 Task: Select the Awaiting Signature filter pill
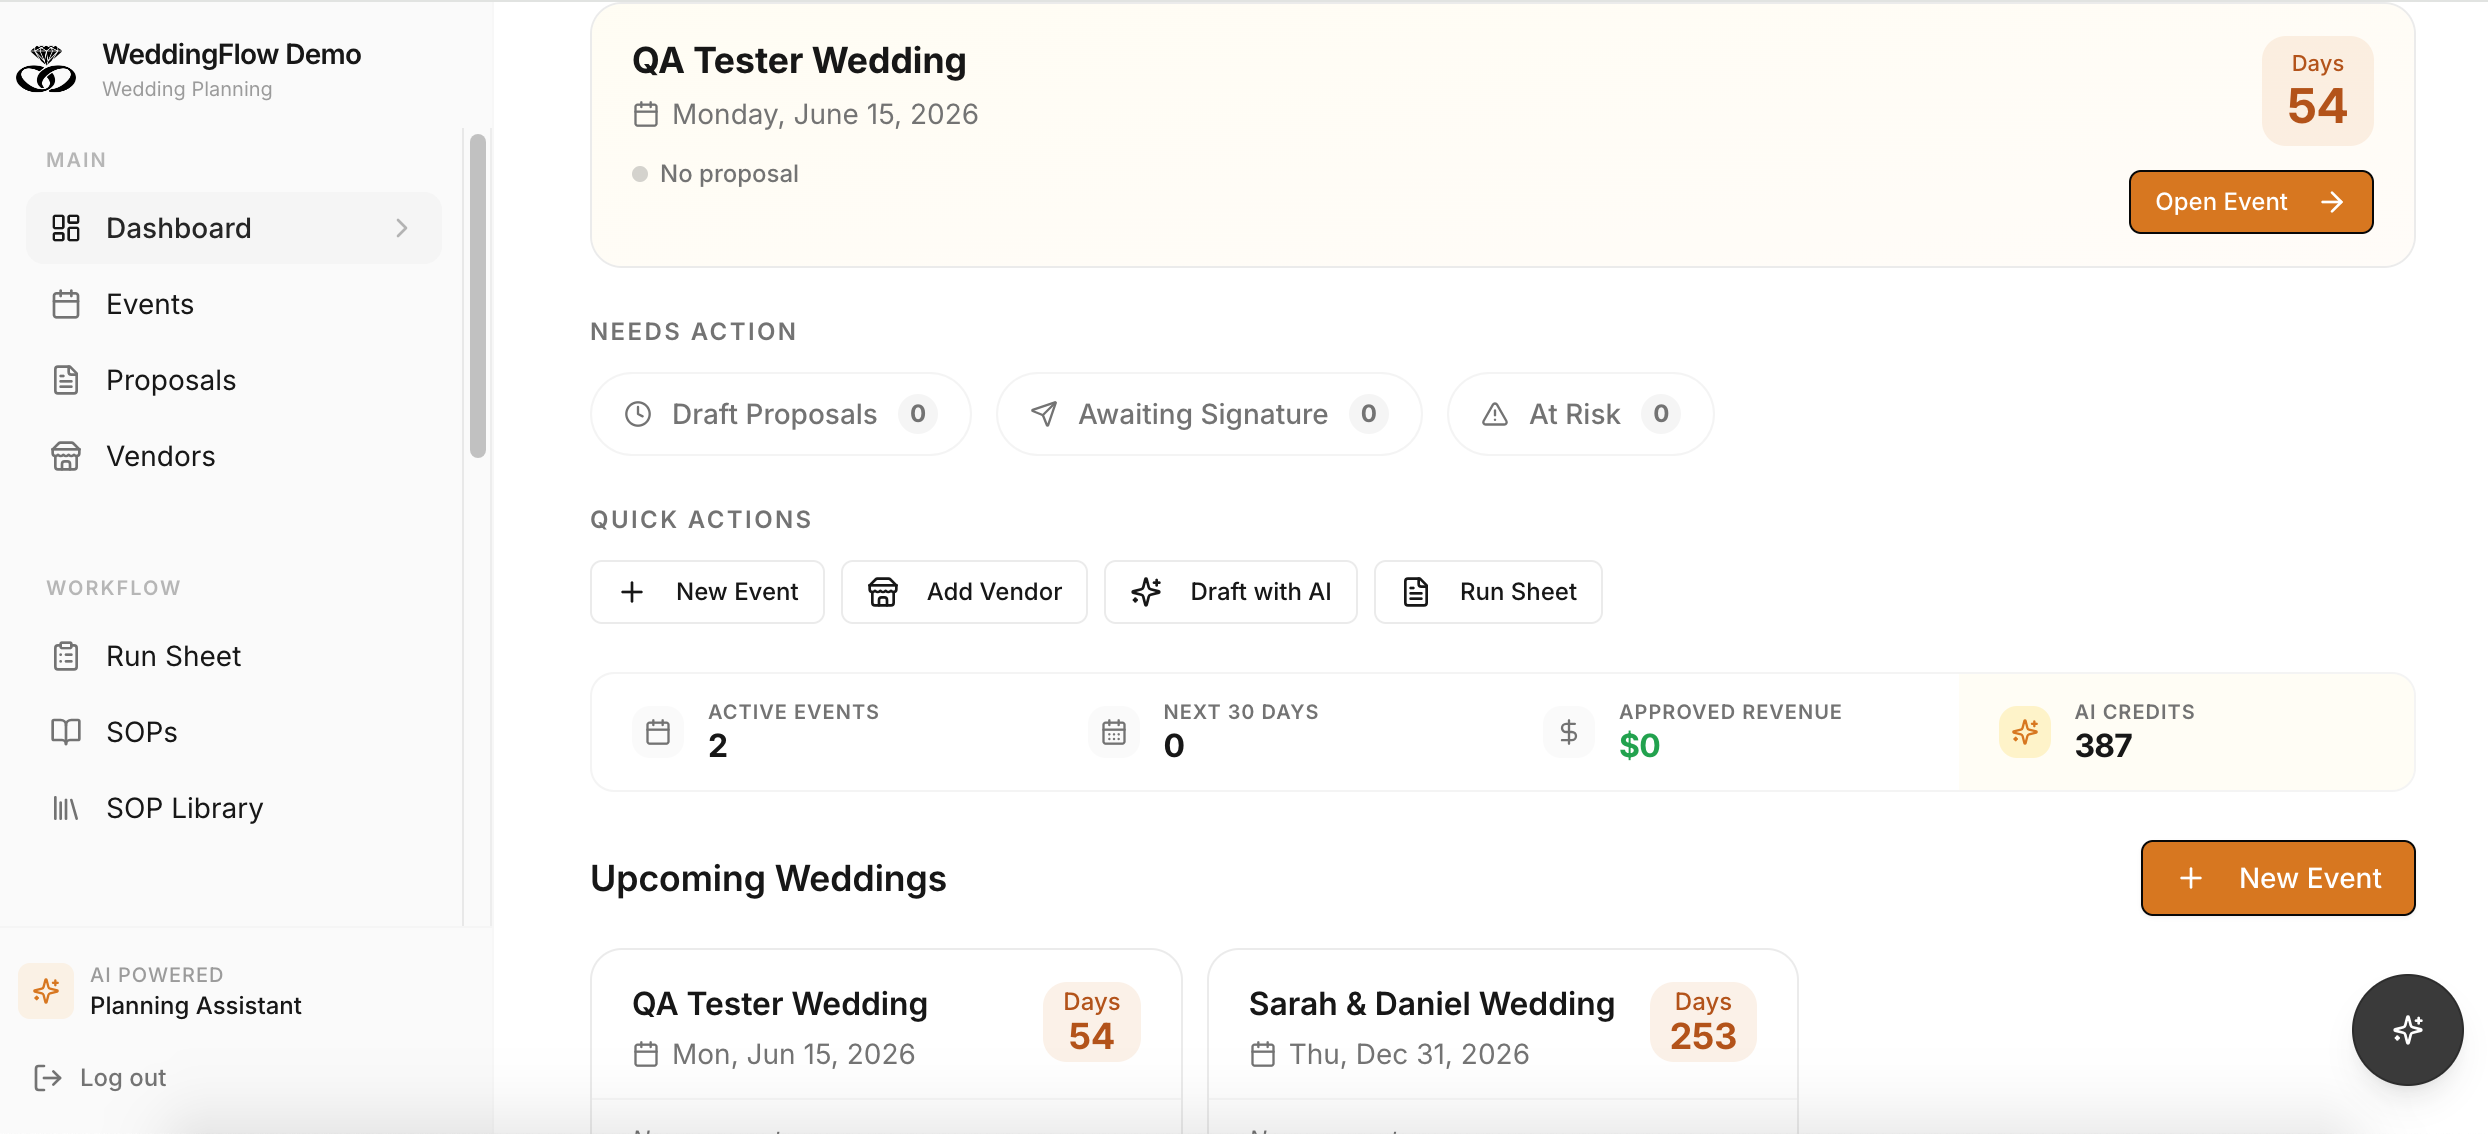(1208, 414)
